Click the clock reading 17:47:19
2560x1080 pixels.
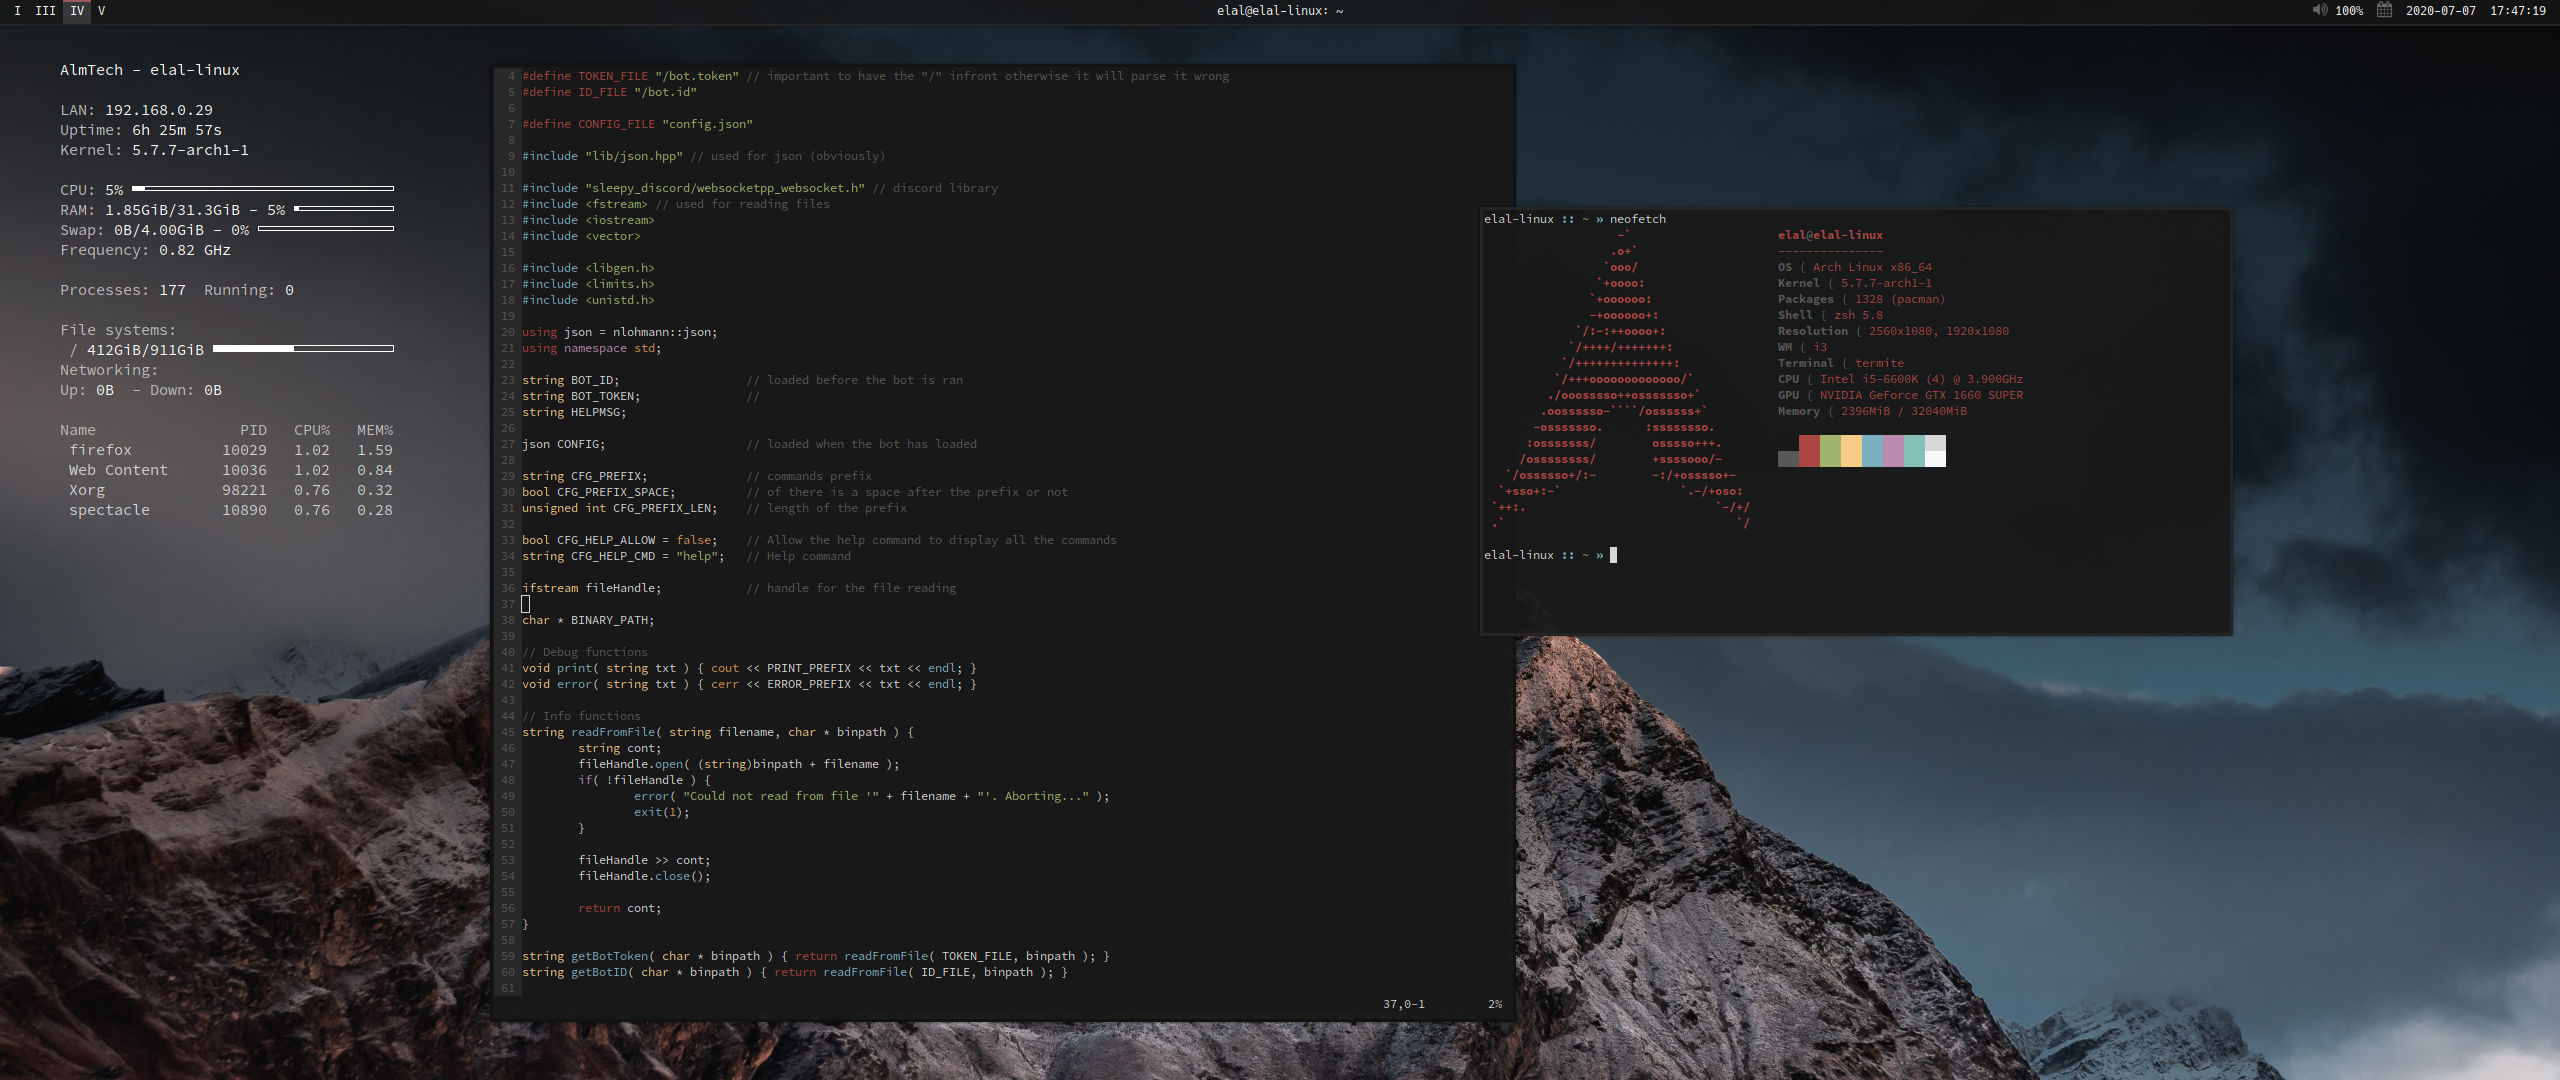(2517, 11)
